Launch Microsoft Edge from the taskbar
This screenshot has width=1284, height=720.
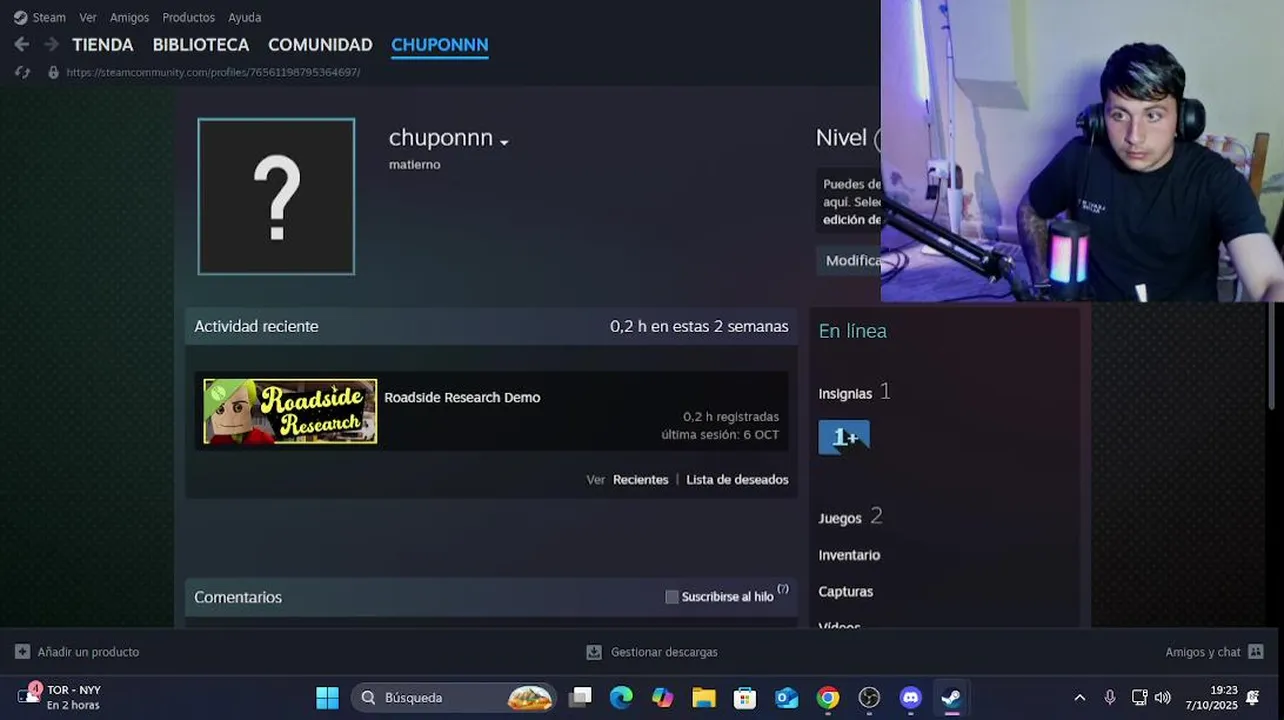[x=622, y=698]
